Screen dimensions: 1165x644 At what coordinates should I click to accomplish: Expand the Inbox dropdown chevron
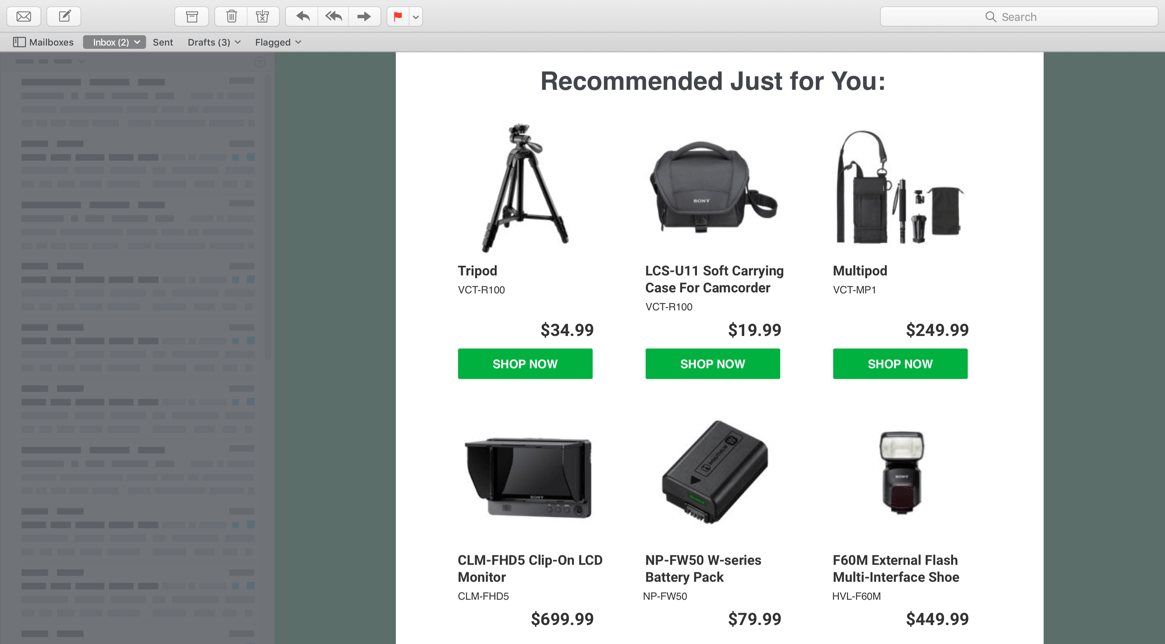137,42
